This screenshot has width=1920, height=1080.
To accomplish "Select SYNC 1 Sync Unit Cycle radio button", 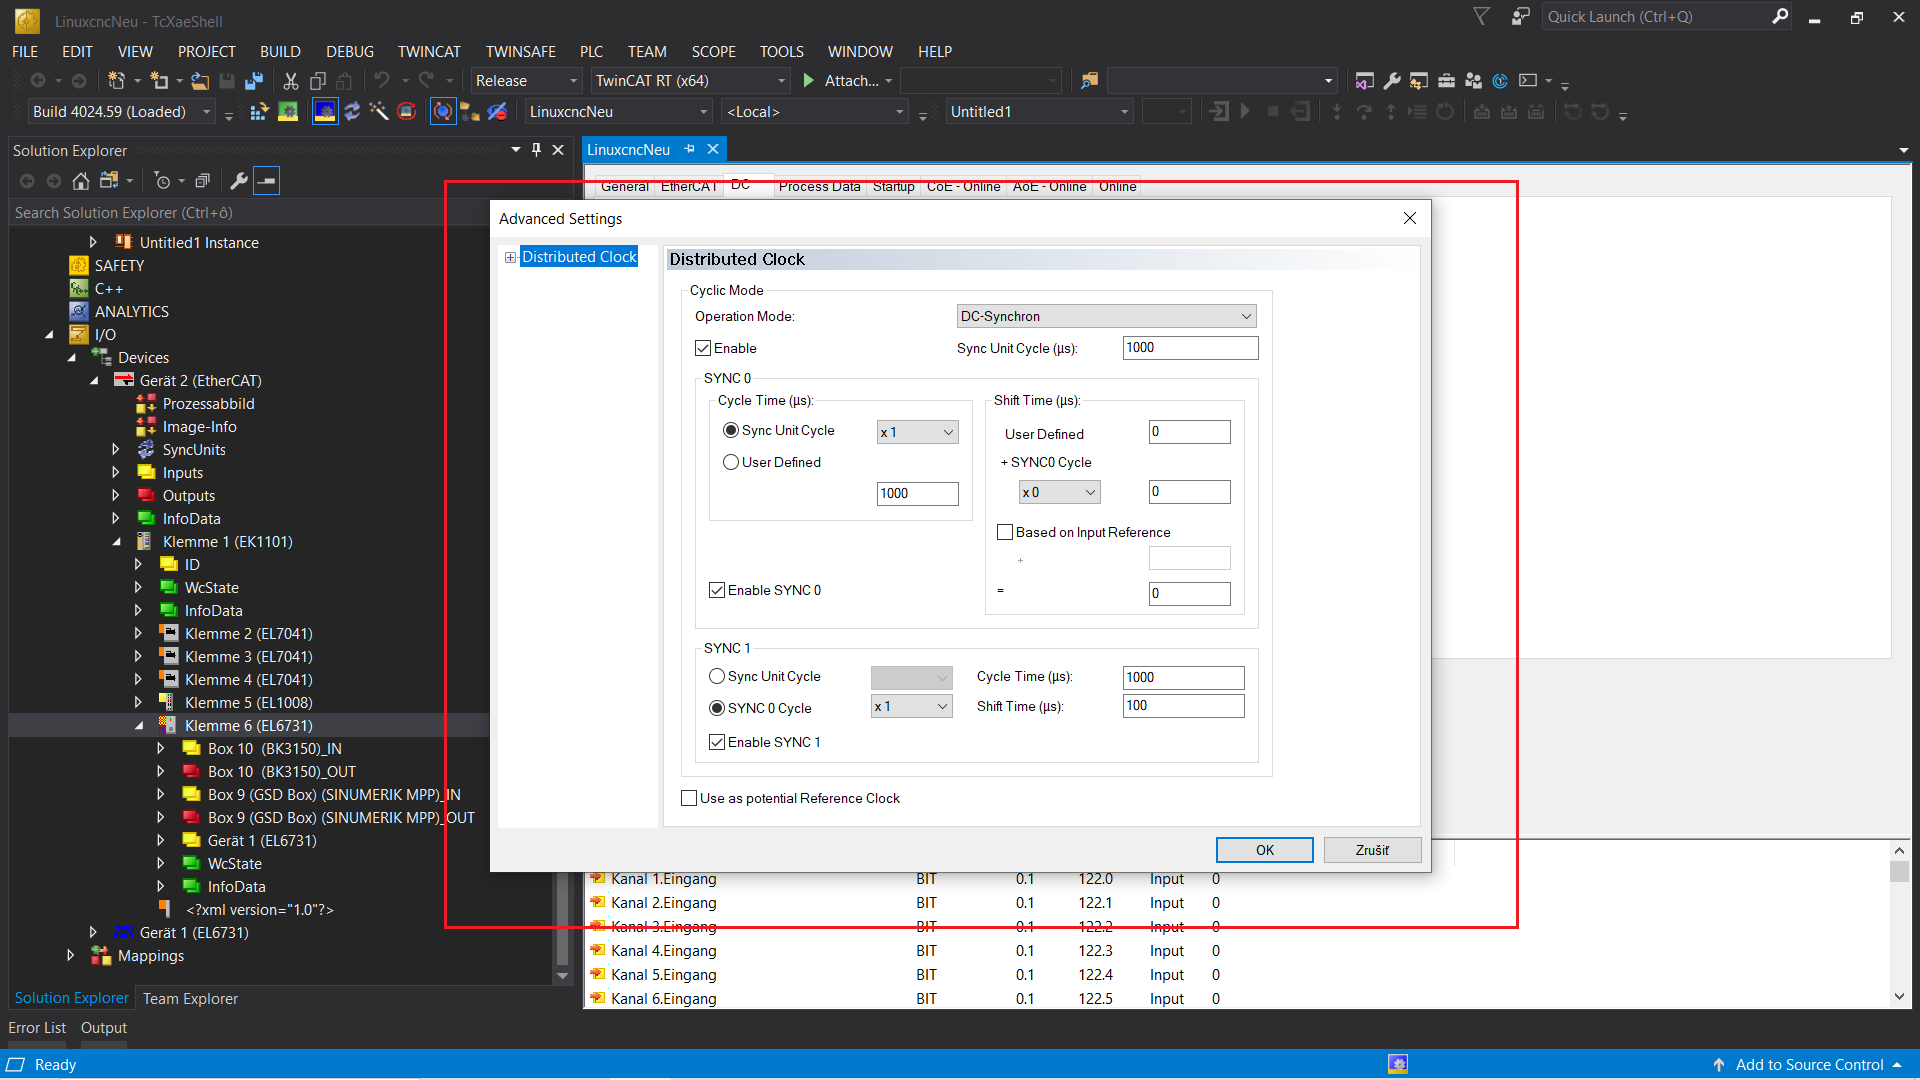I will pos(717,676).
